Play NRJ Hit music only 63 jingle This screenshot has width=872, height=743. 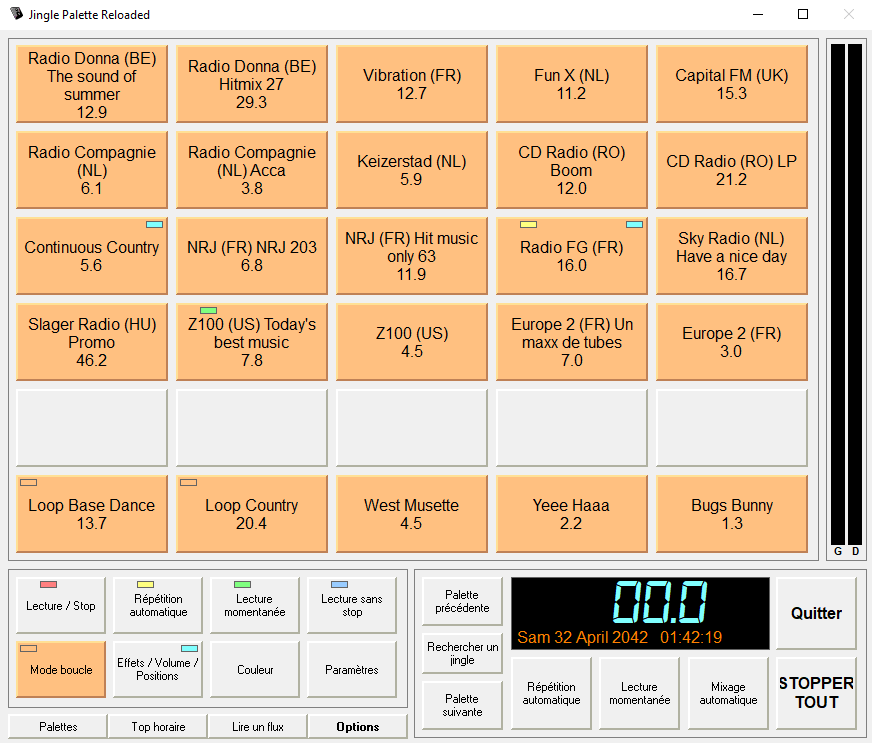(412, 256)
